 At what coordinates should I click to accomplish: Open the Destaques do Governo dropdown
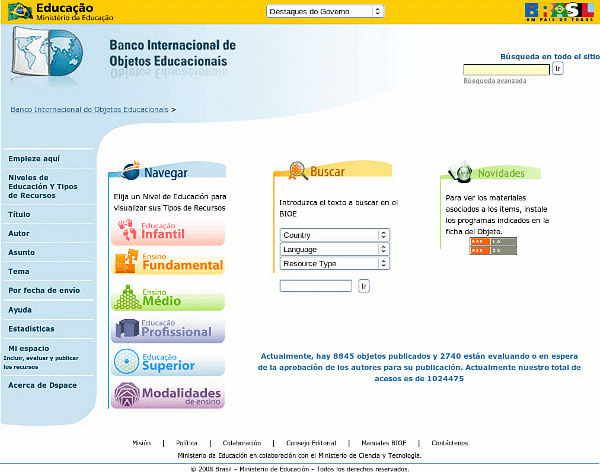coord(325,11)
